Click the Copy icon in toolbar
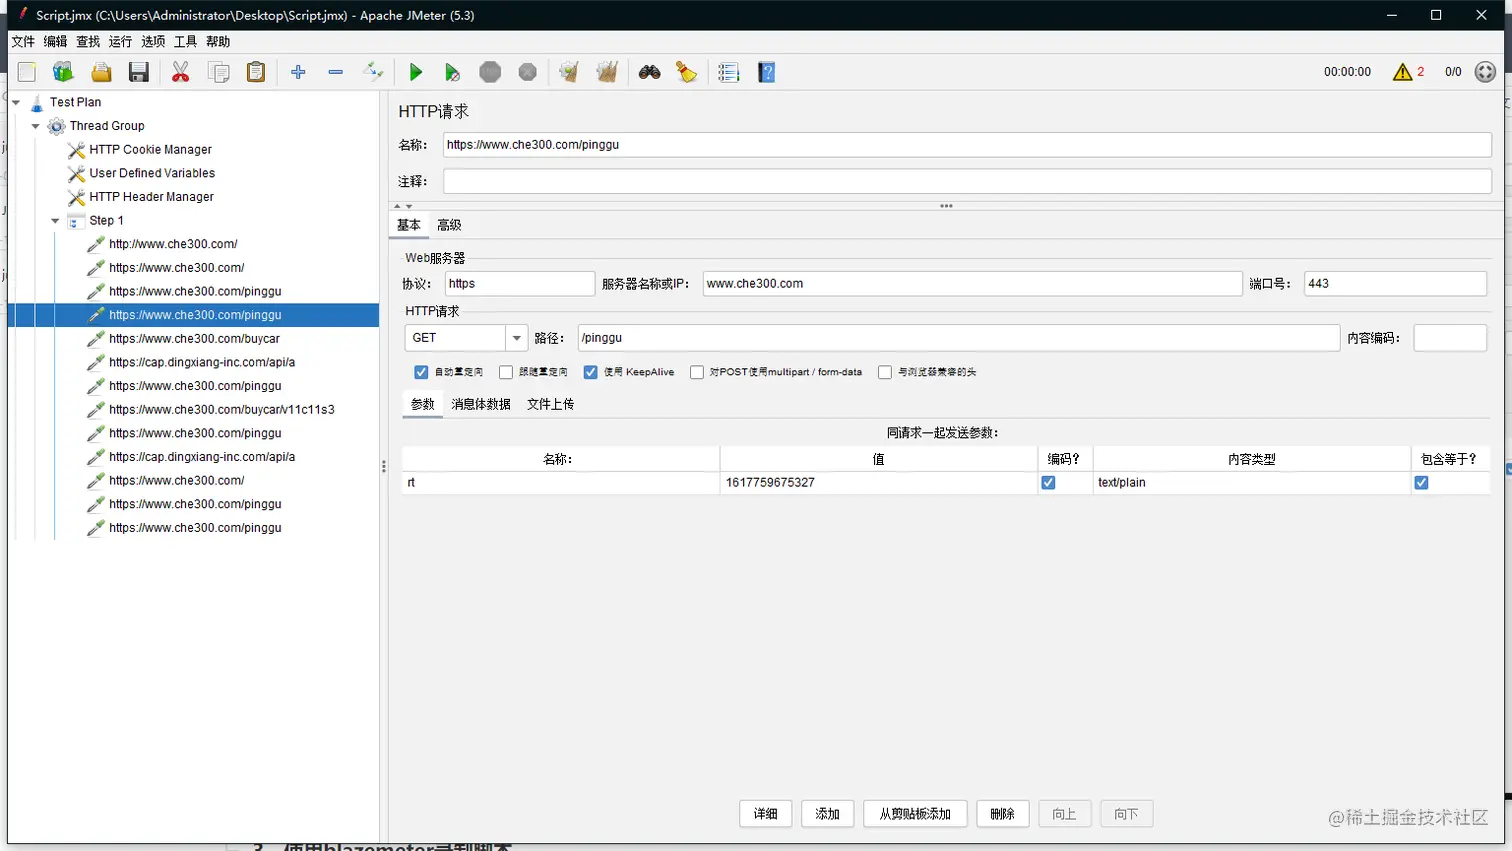 tap(218, 72)
